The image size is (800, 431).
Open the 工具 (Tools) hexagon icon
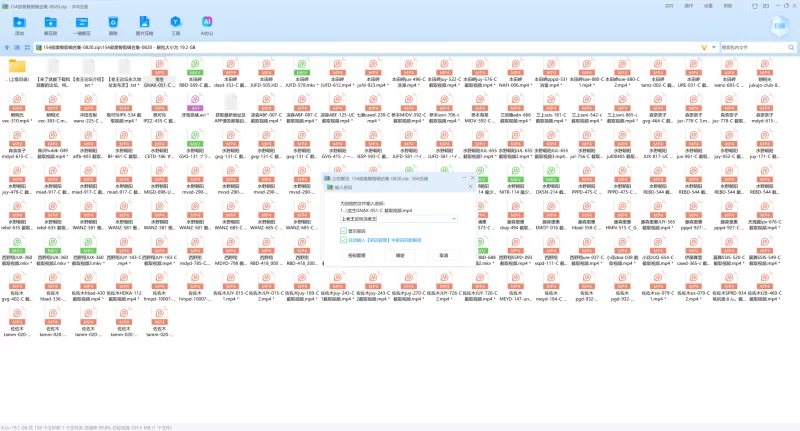176,22
